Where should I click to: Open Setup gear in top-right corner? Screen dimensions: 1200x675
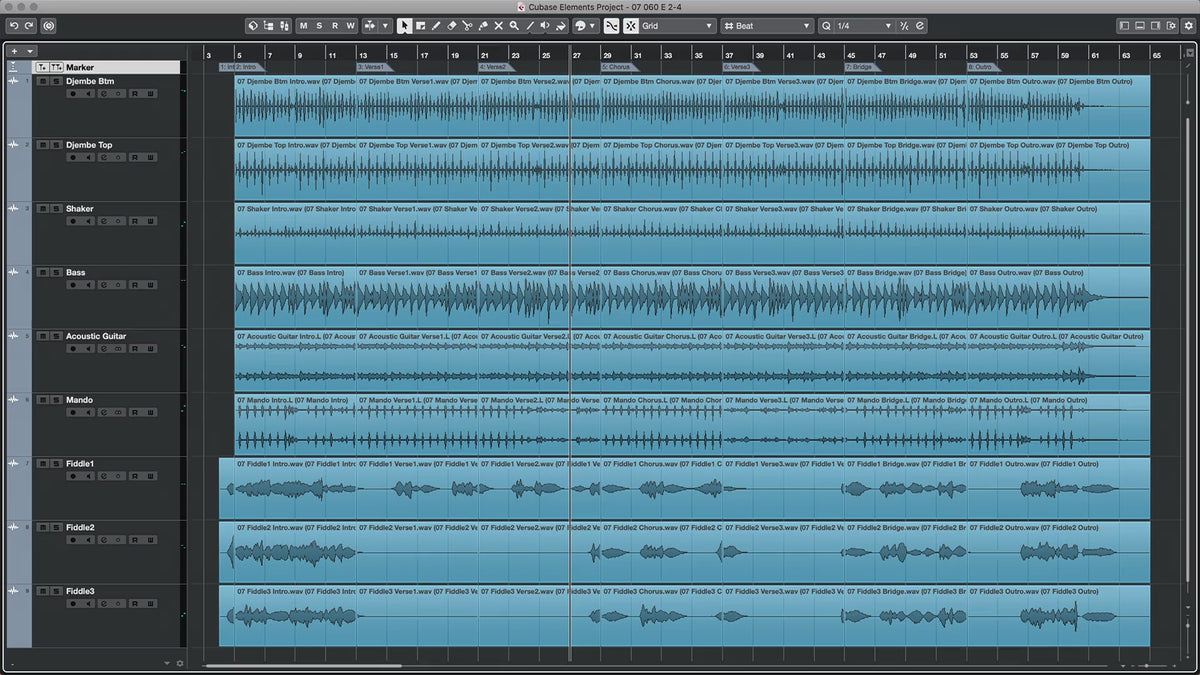(x=1188, y=26)
